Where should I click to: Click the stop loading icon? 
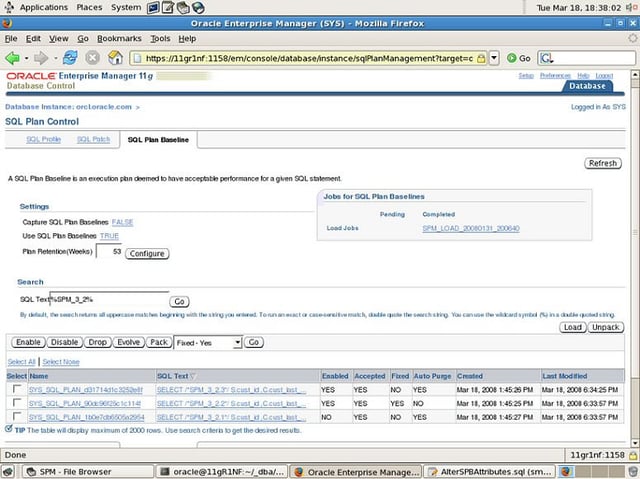click(x=93, y=58)
